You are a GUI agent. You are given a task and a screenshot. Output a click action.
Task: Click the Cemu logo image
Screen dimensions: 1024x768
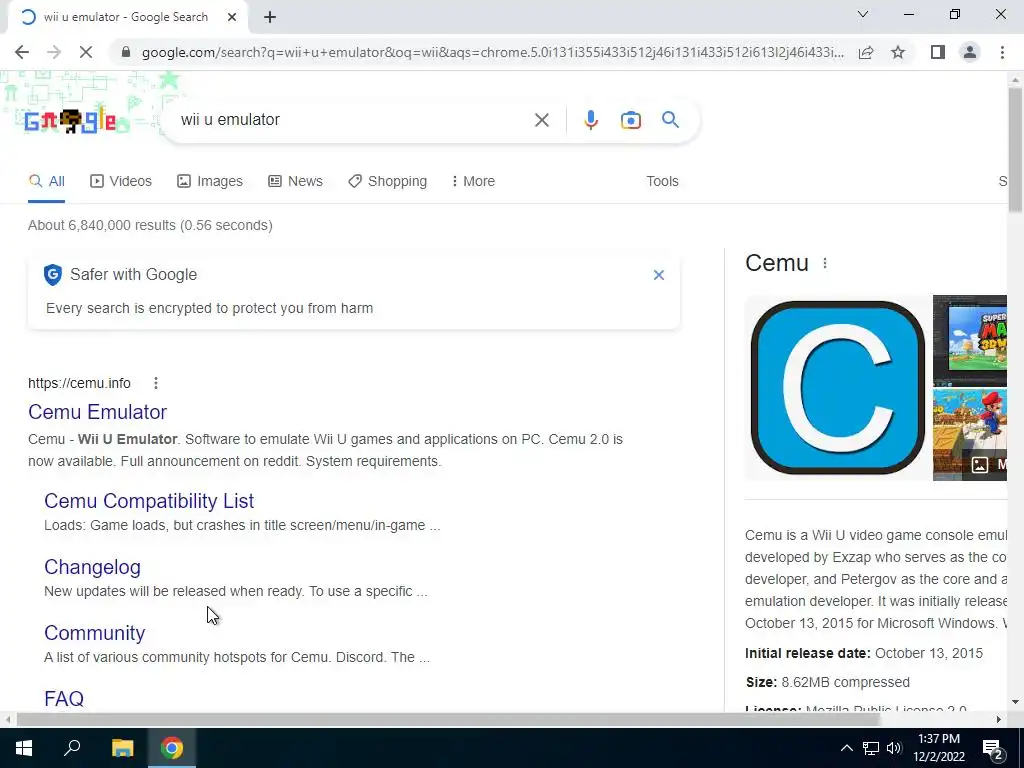coord(838,387)
